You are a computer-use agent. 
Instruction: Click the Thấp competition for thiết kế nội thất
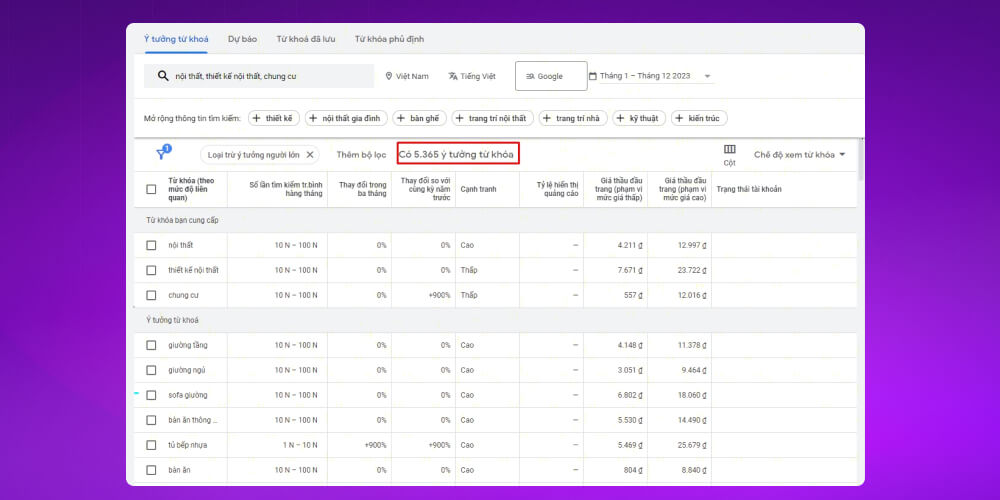pos(469,270)
